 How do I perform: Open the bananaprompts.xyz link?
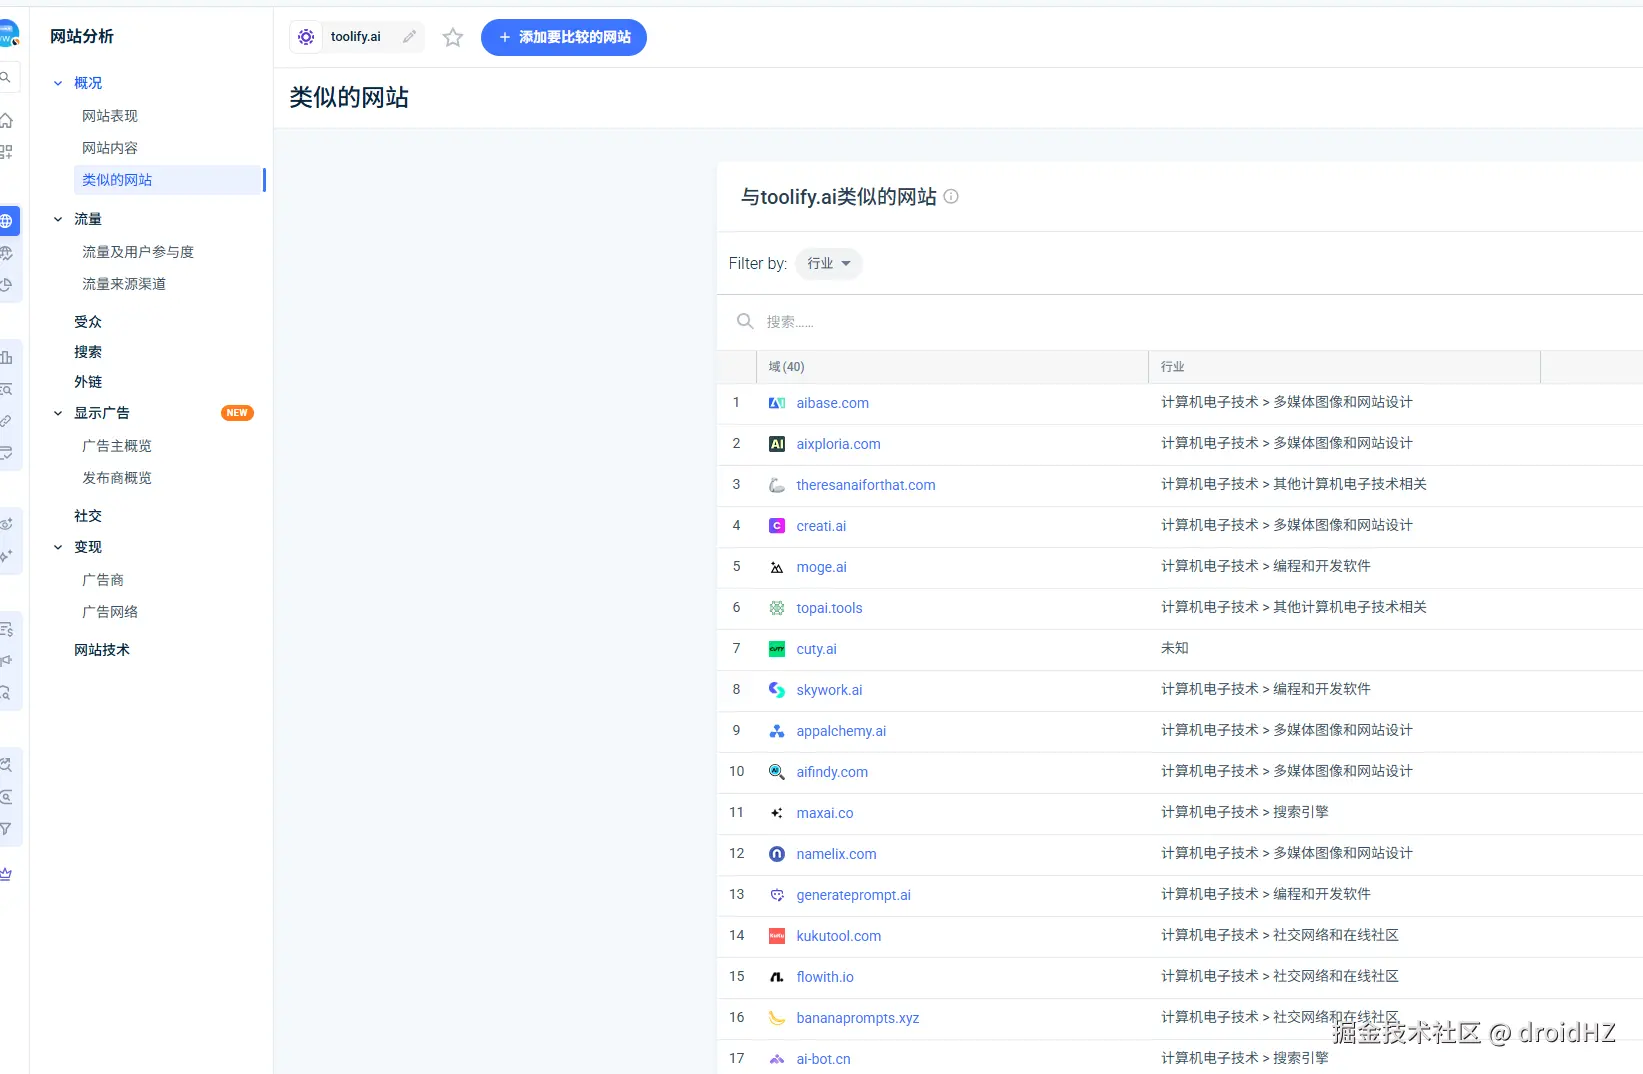858,1018
